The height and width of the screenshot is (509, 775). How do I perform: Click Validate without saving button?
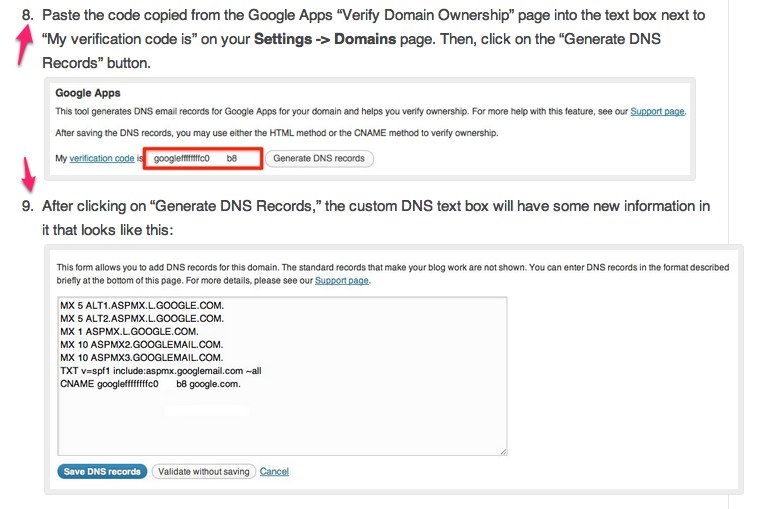click(204, 471)
